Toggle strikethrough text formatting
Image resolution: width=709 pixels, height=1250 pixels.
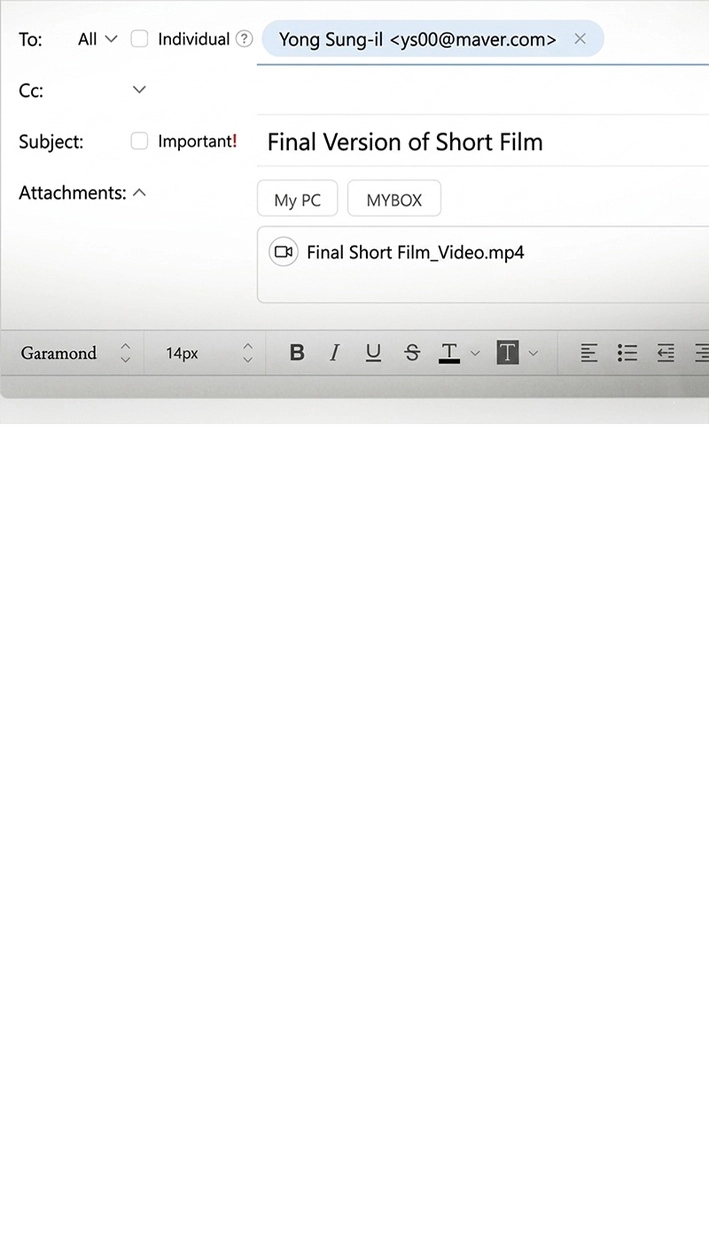click(412, 353)
